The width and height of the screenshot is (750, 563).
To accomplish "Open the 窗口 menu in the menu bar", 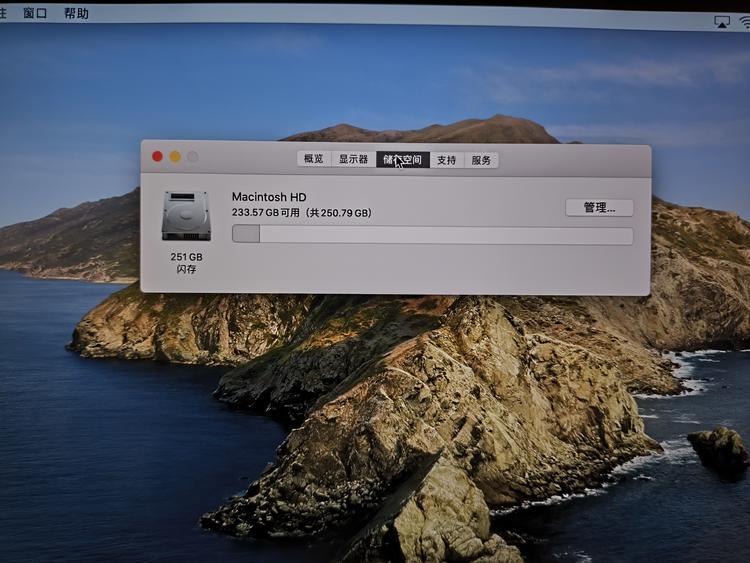I will (35, 13).
